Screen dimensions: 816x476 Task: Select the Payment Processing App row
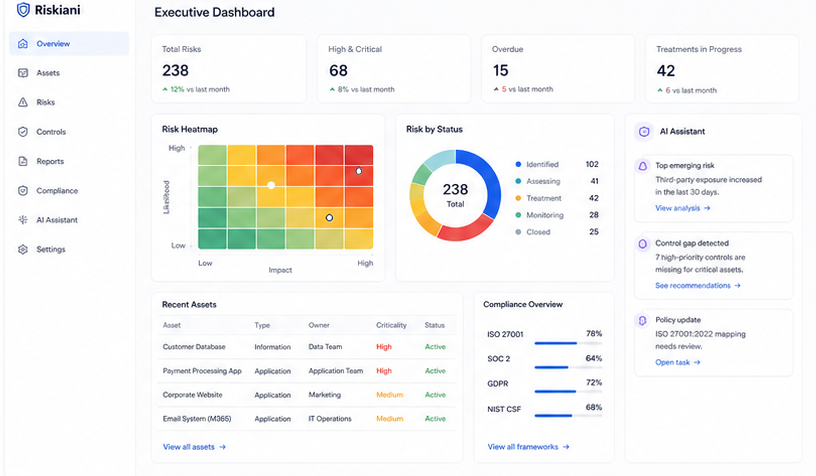[x=307, y=371]
